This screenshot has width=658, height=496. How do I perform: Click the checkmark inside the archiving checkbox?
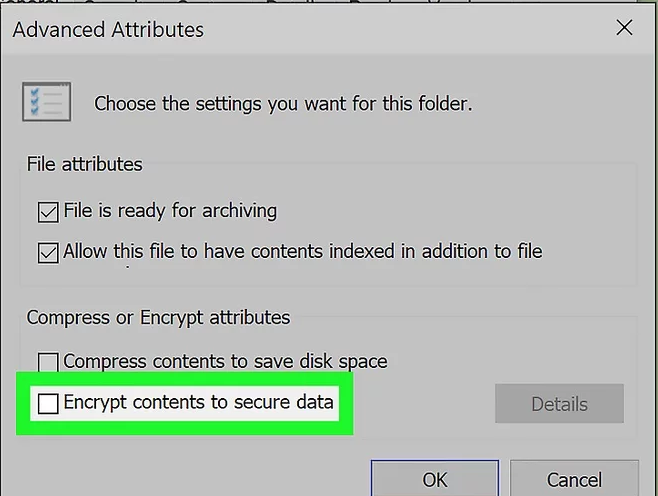[48, 212]
